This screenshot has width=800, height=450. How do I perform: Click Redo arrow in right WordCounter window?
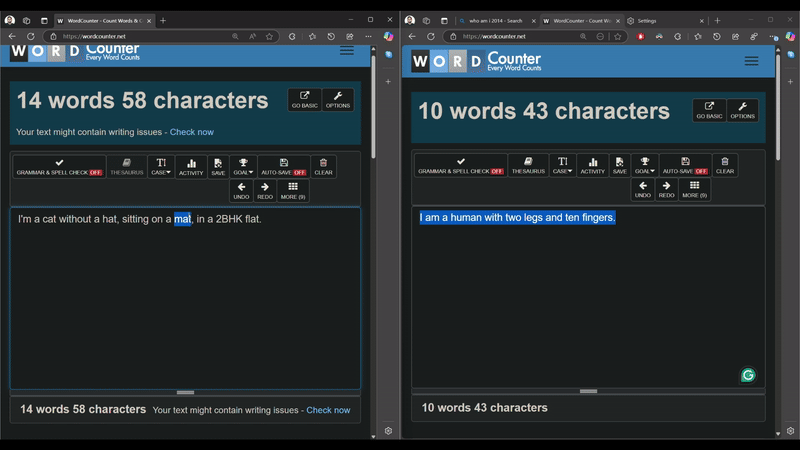click(667, 189)
